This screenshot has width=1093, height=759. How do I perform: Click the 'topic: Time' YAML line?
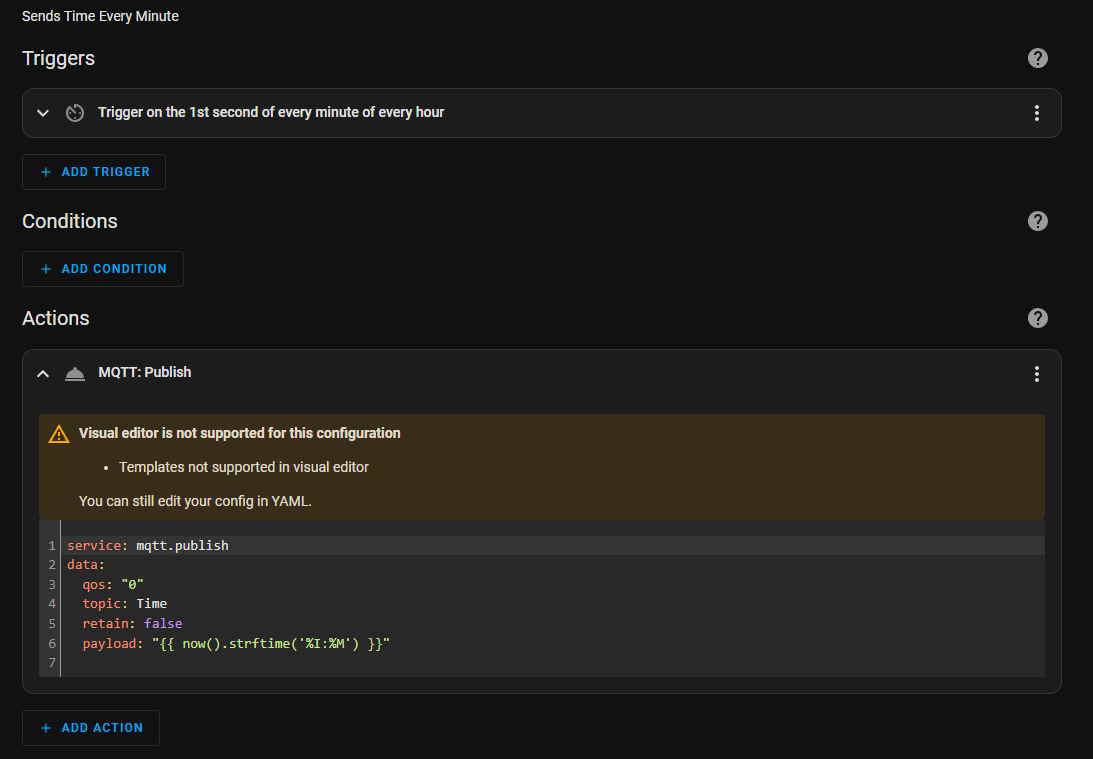[x=125, y=604]
